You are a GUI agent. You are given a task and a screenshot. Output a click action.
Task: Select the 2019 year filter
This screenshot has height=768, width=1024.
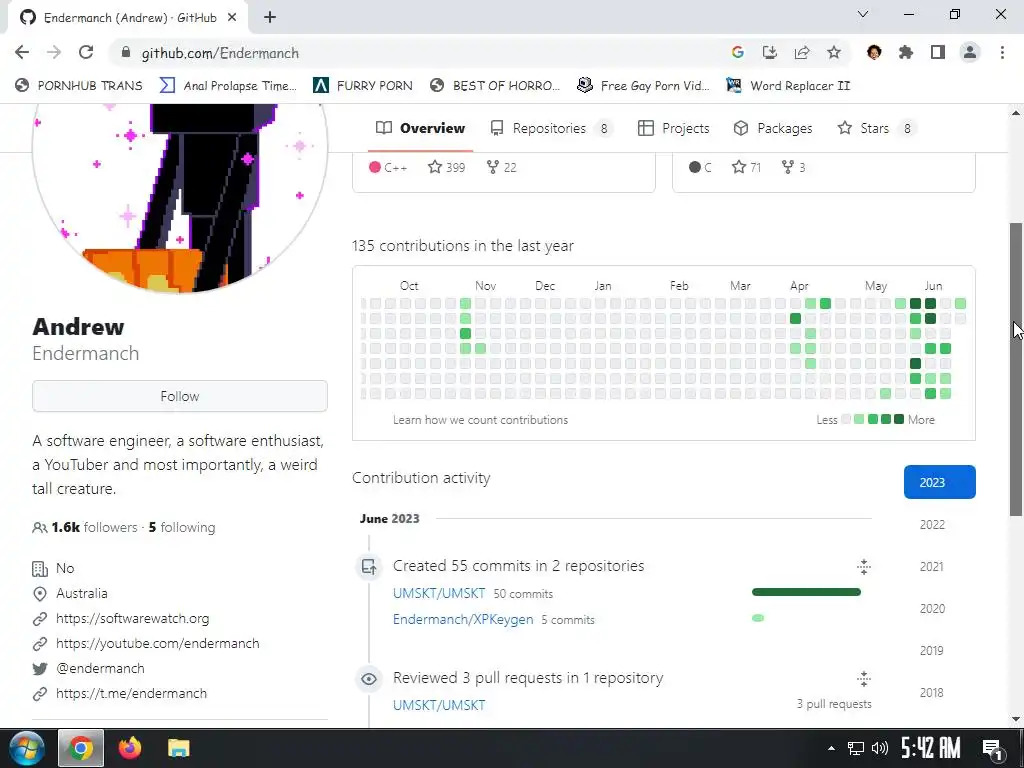pyautogui.click(x=932, y=650)
